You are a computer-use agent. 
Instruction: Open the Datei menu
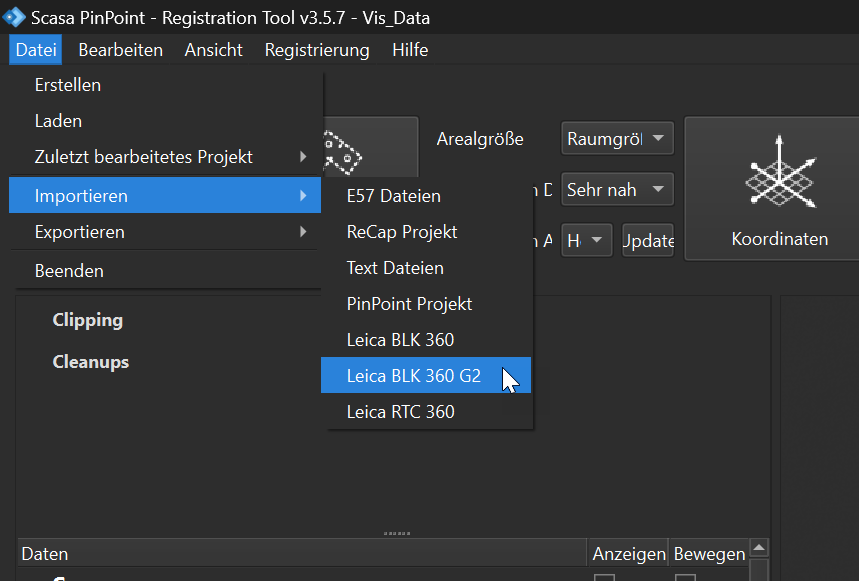(36, 50)
